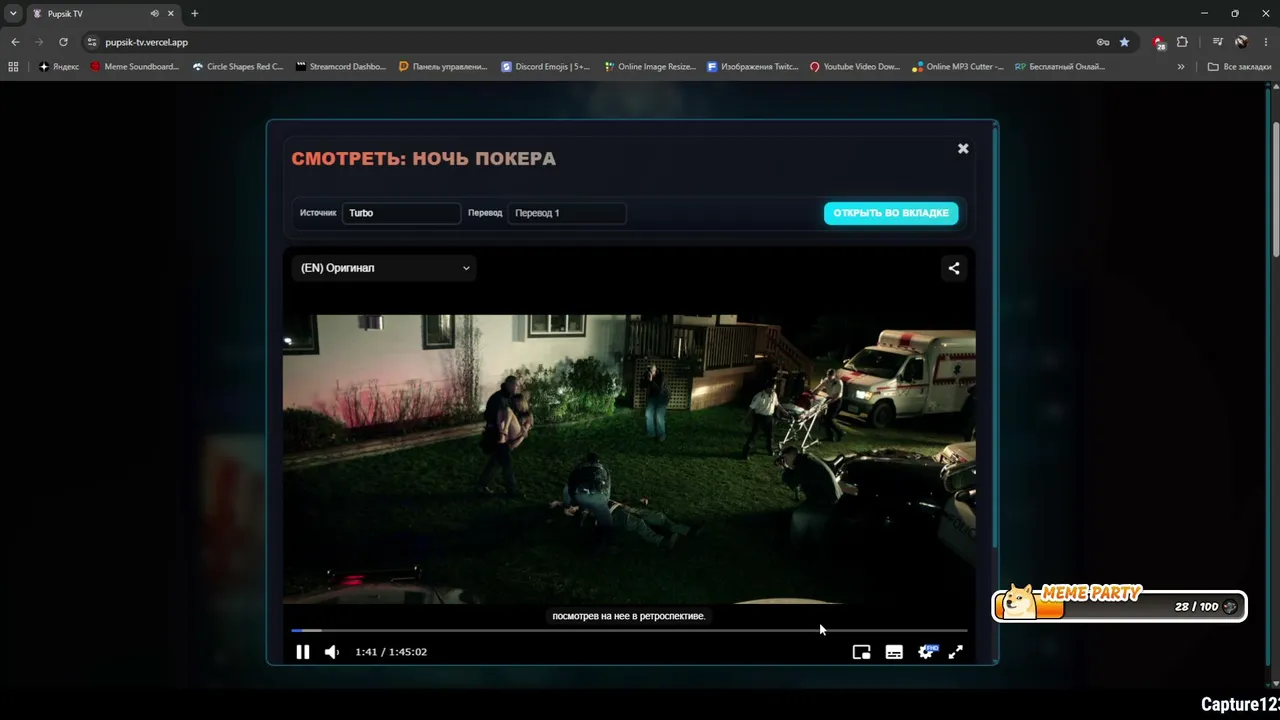1280x720 pixels.
Task: Open the Meme Soundboard bookmark
Action: (x=135, y=67)
